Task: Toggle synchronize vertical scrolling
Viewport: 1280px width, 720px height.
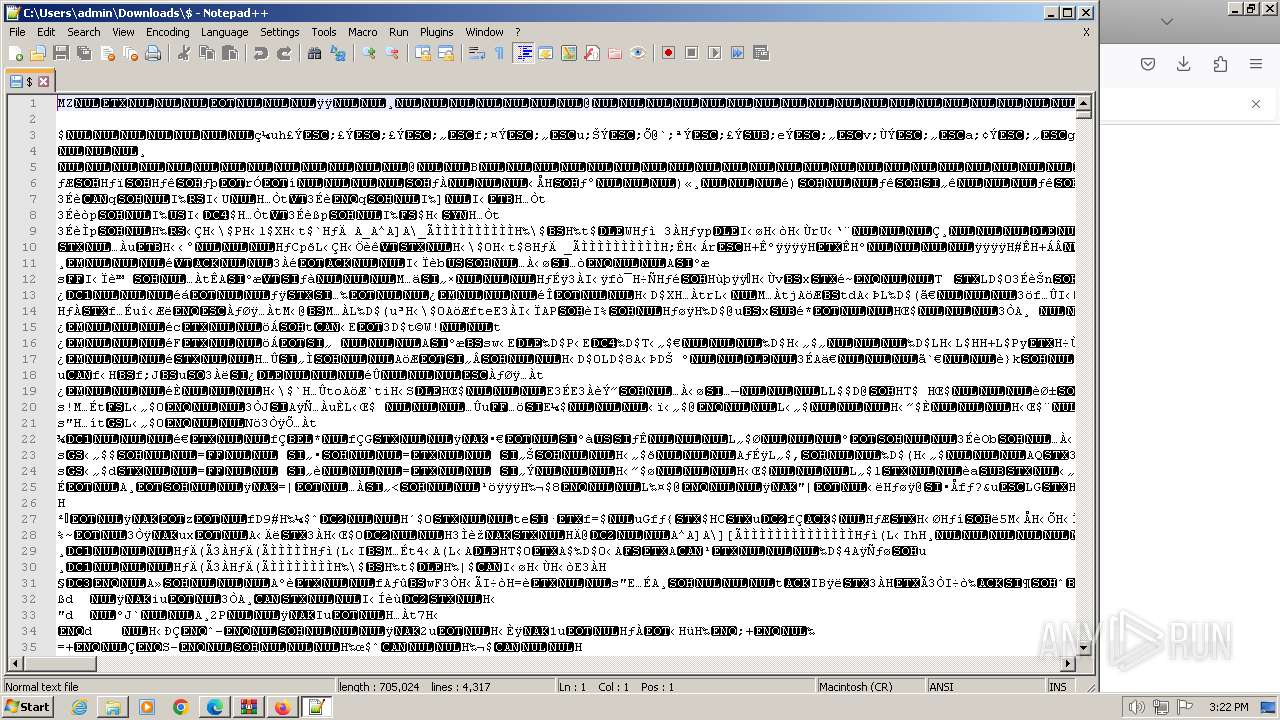Action: coord(423,53)
